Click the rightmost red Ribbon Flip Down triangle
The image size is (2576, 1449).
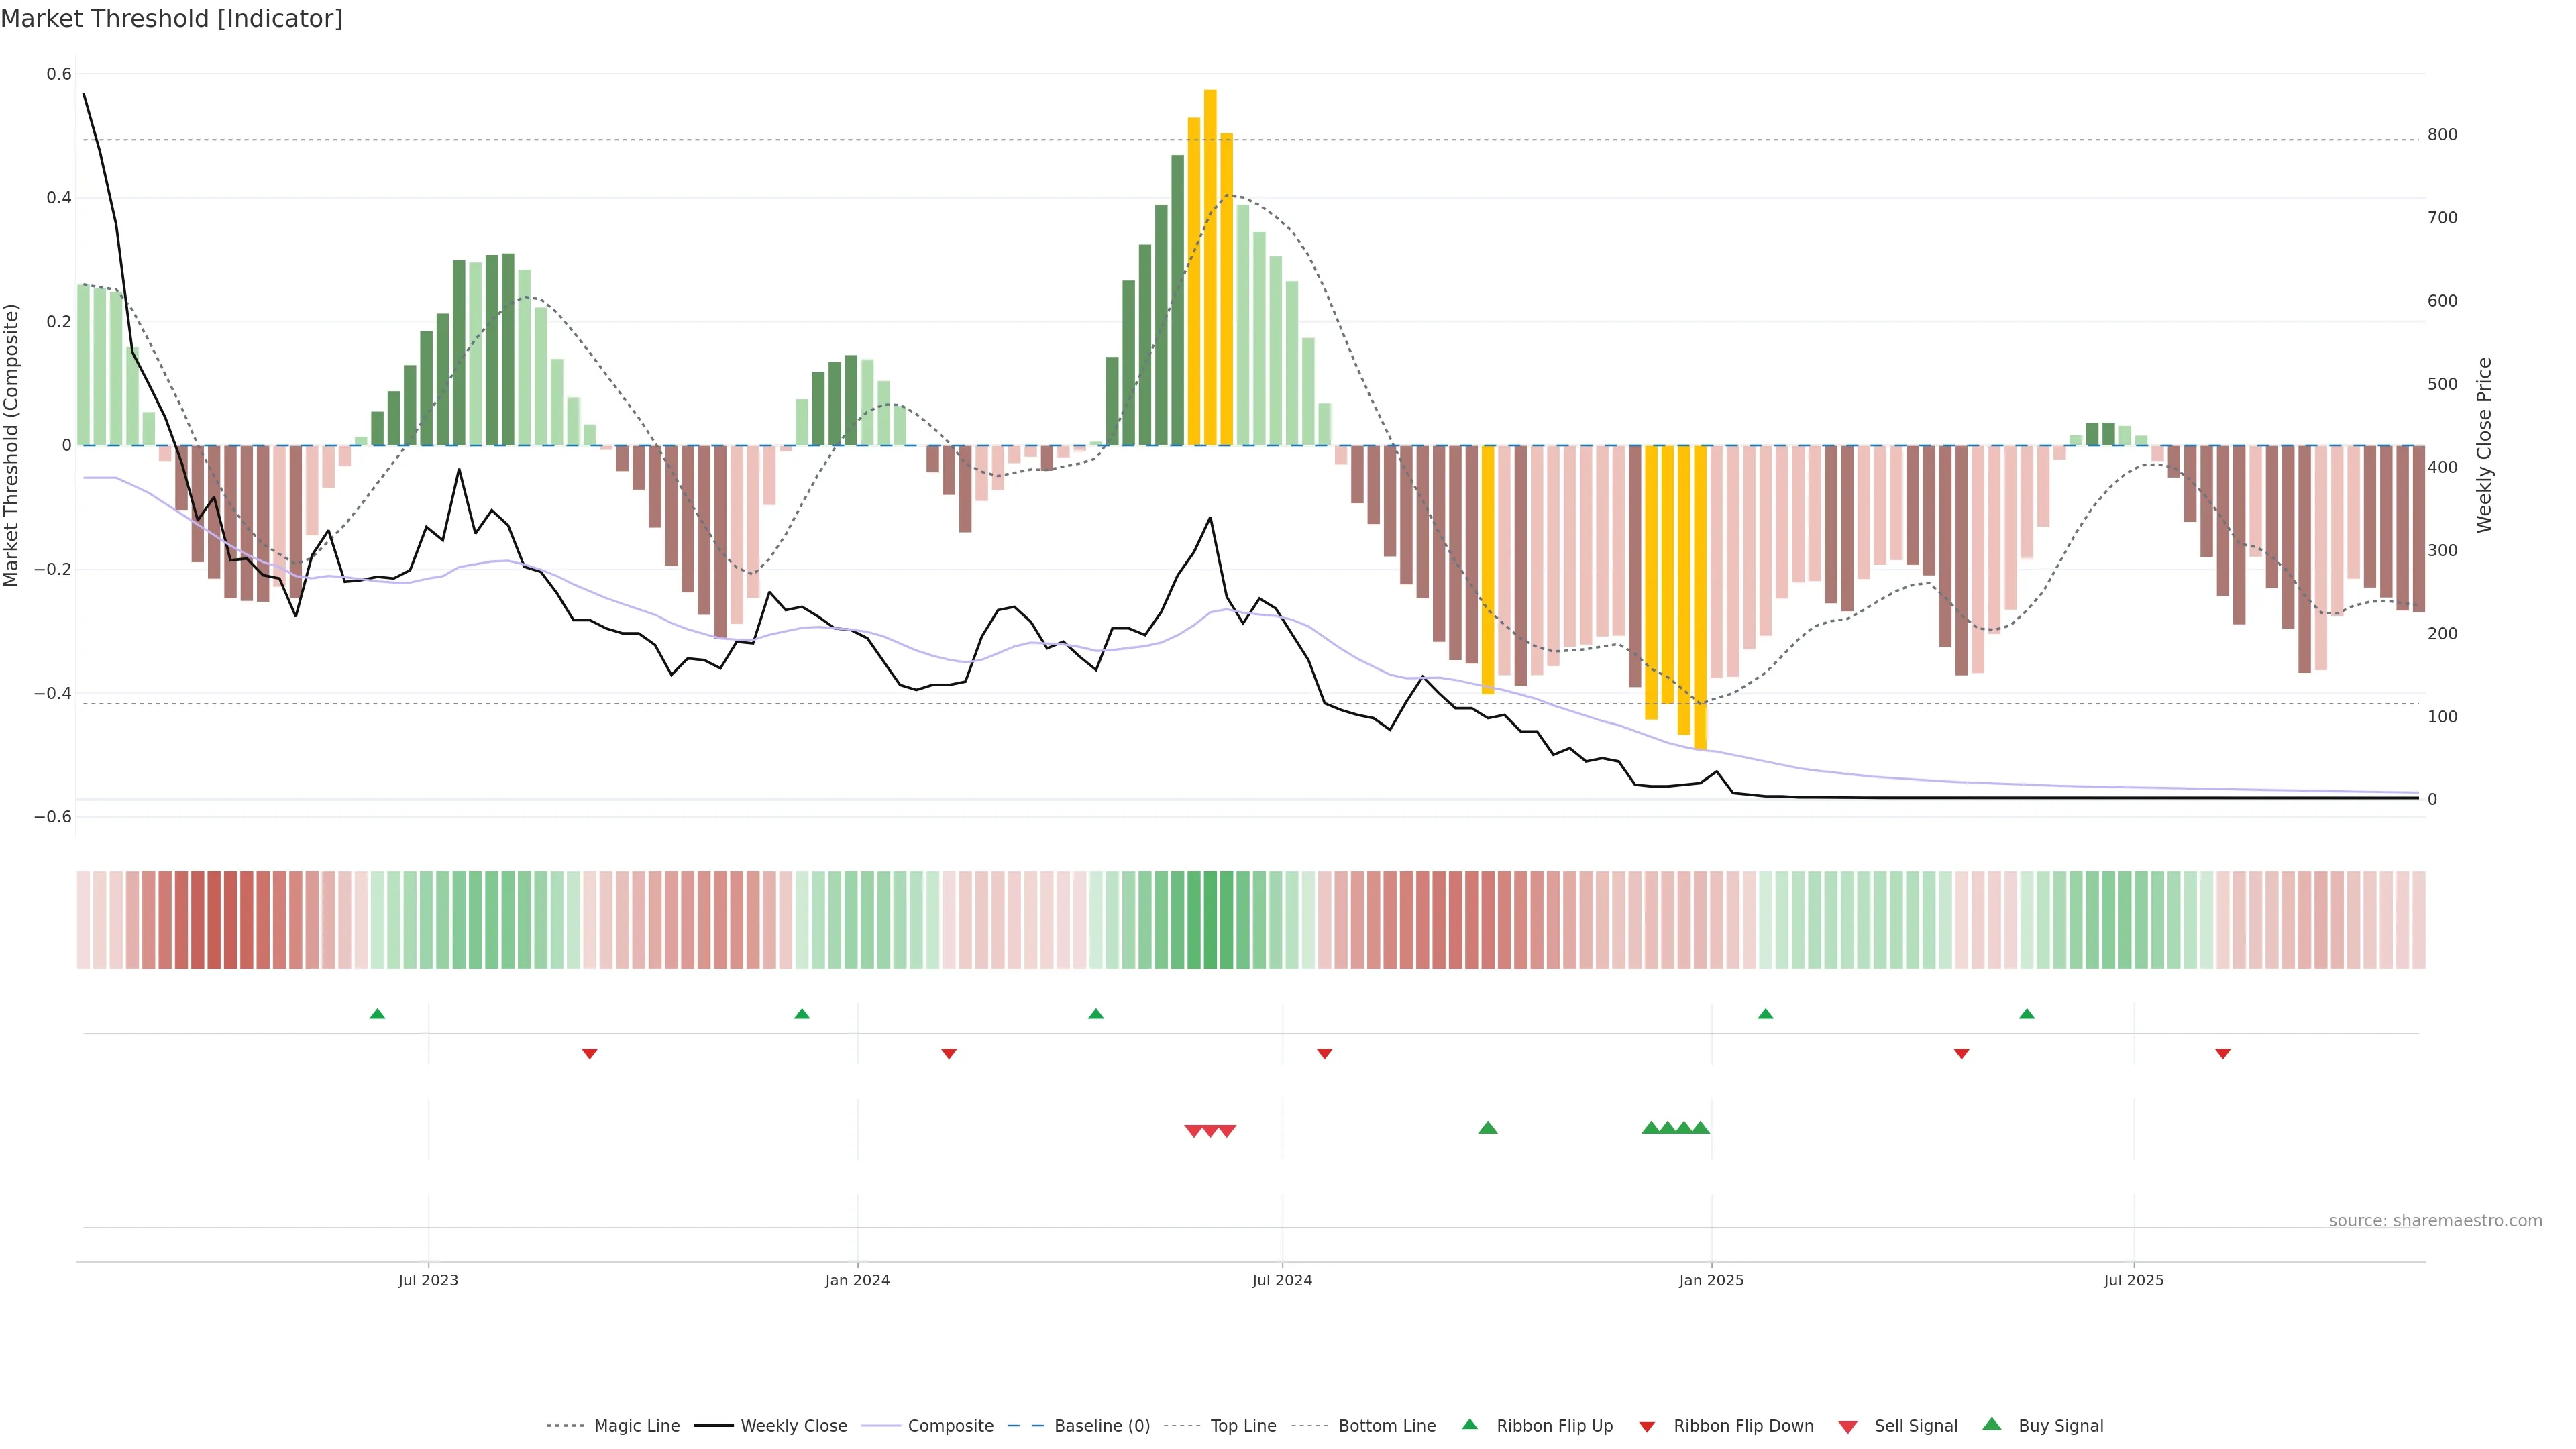coord(2223,1054)
